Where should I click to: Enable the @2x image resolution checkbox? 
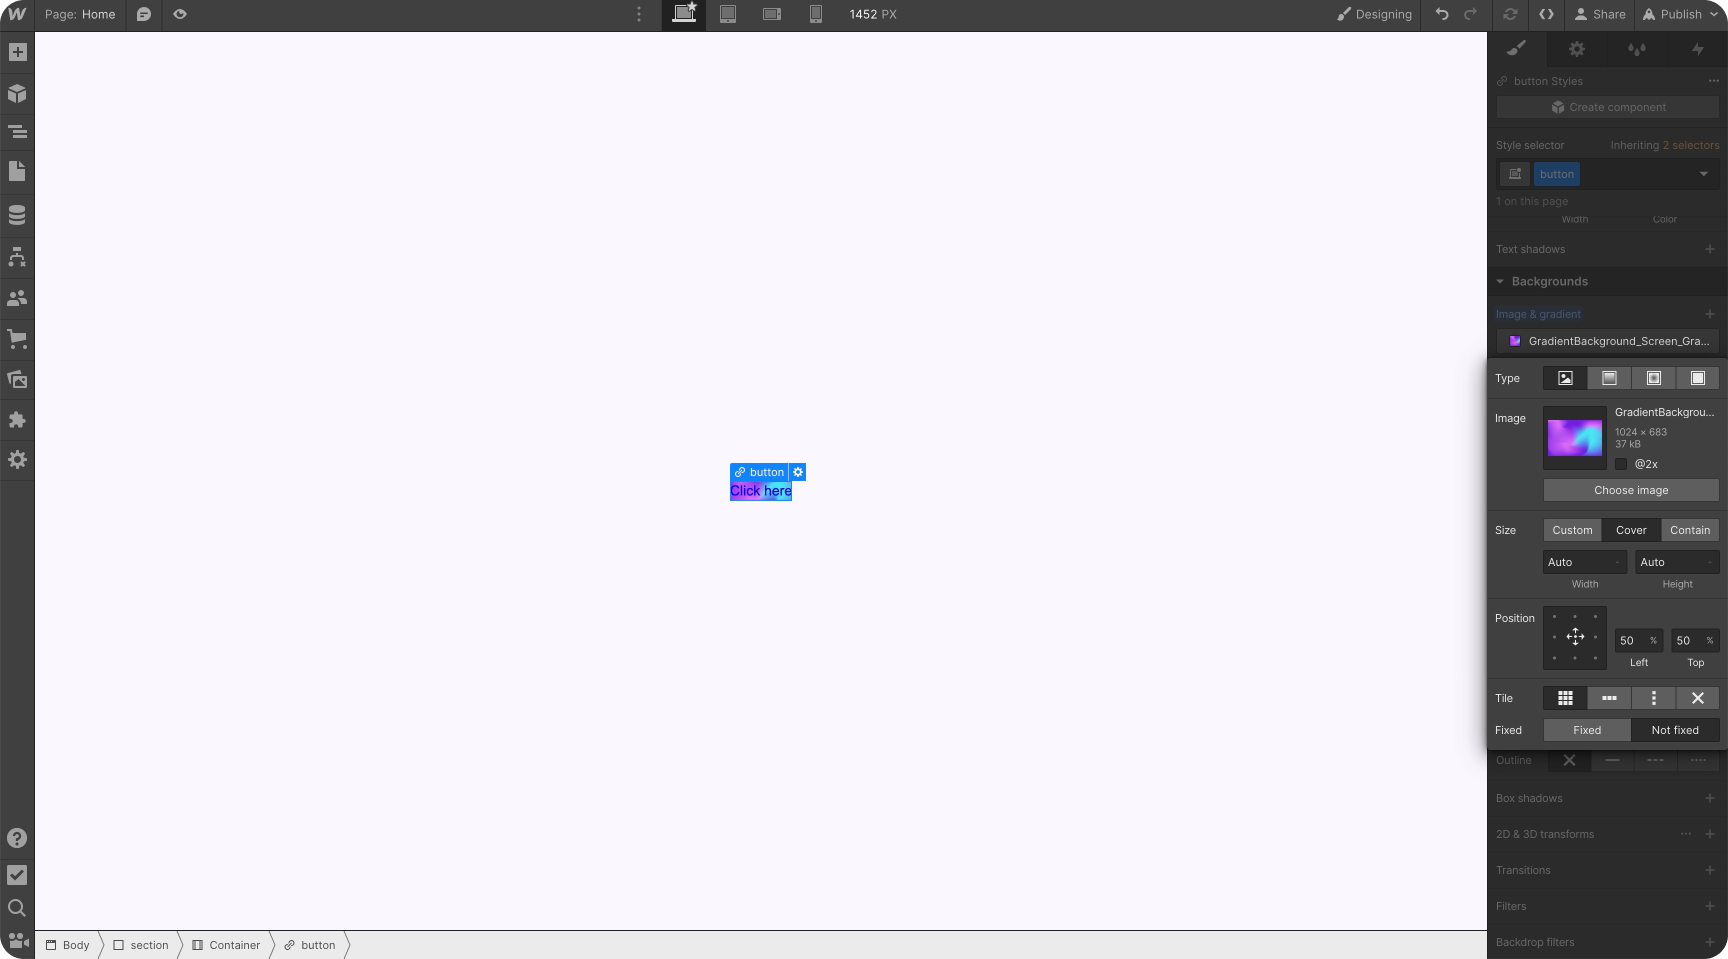tap(1621, 464)
